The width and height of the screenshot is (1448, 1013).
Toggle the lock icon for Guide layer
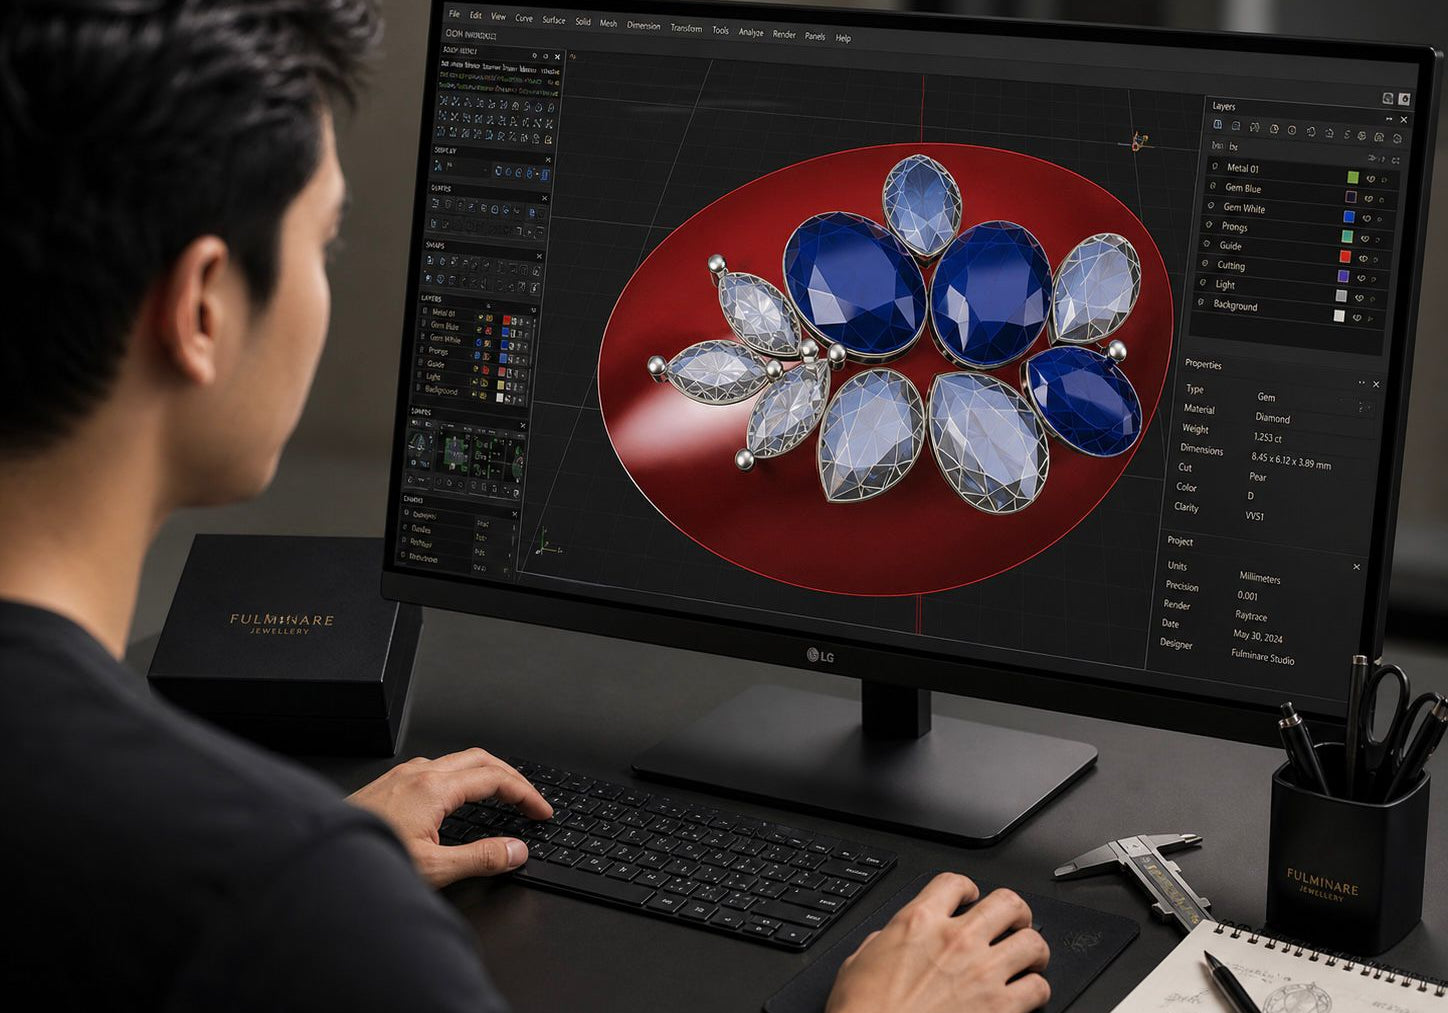[1377, 260]
